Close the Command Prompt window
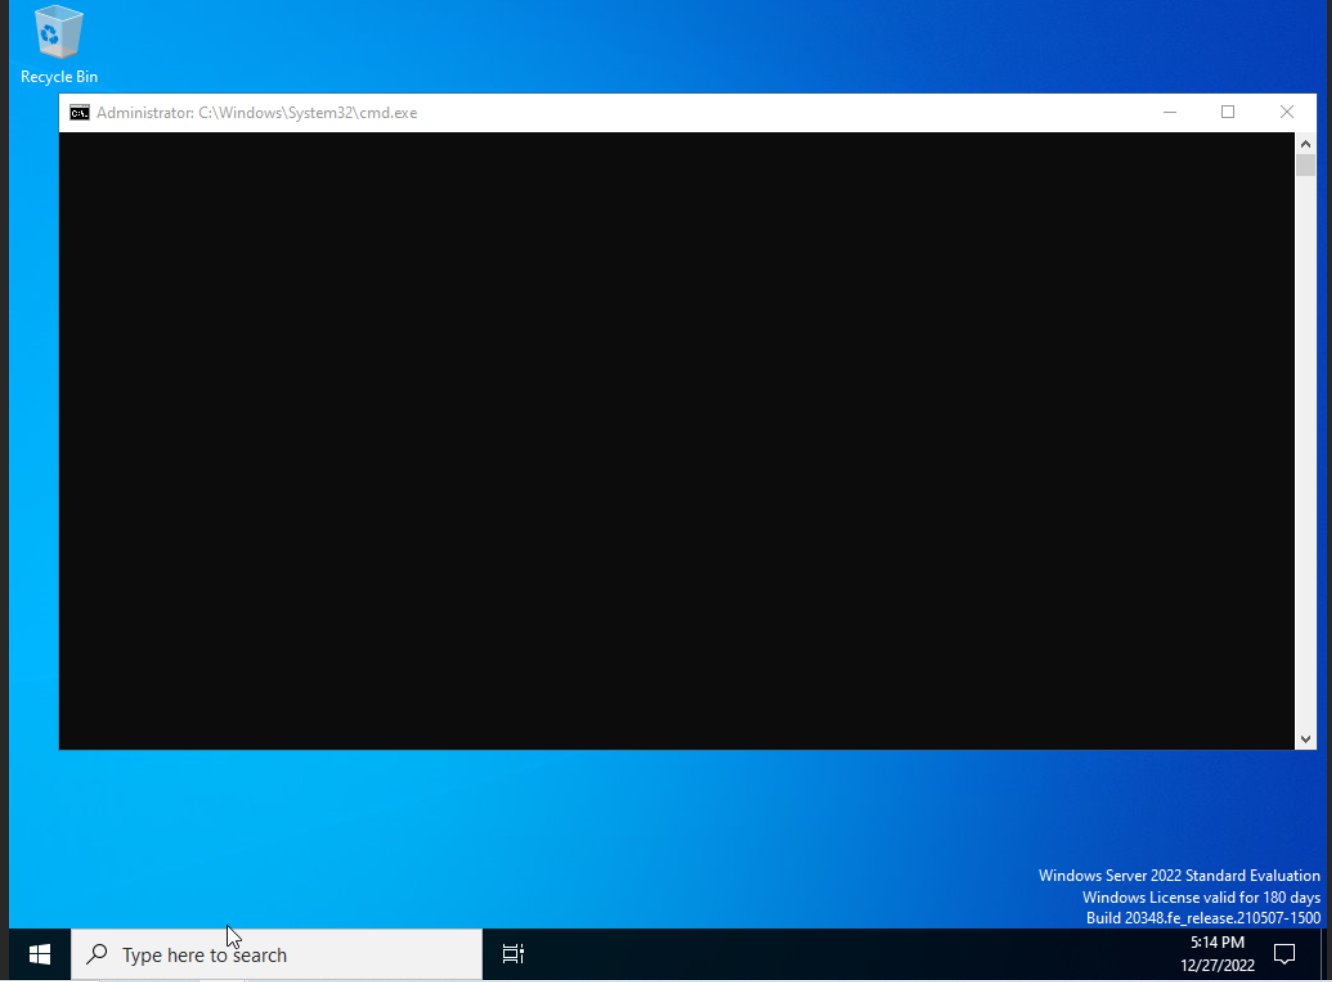This screenshot has height=982, width=1332. pos(1286,112)
